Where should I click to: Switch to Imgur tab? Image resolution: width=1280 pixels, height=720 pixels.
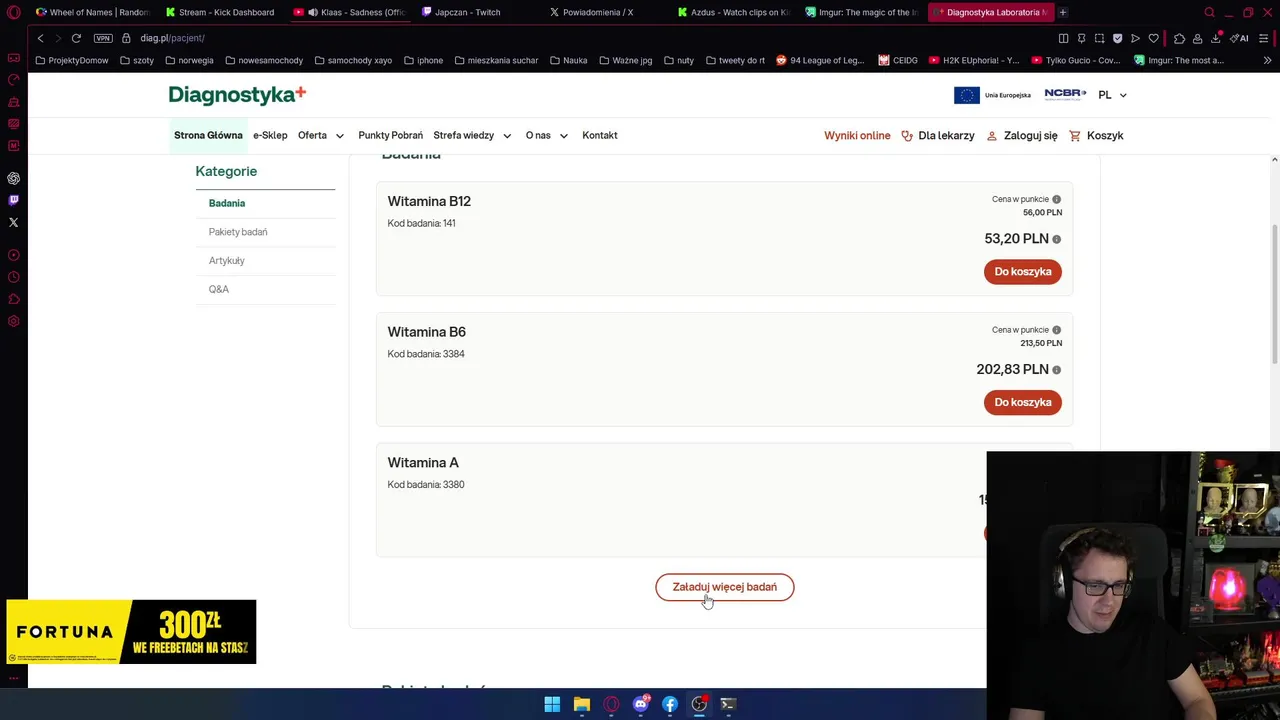click(x=862, y=12)
